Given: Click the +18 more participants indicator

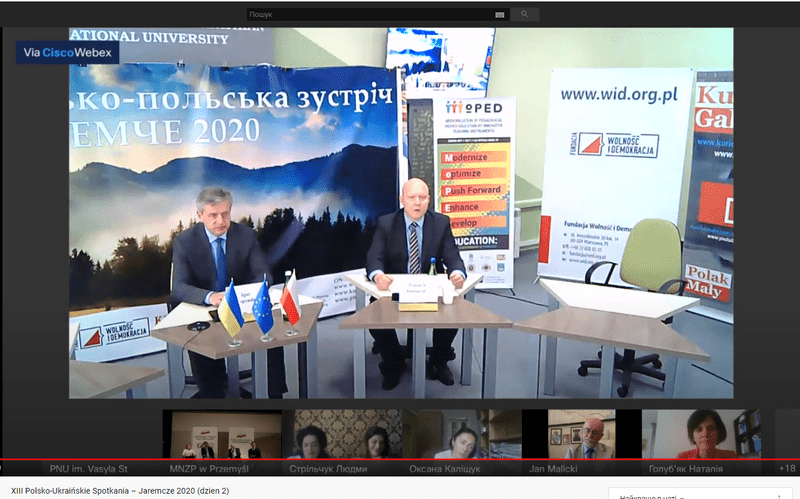Looking at the screenshot, I should tap(786, 468).
